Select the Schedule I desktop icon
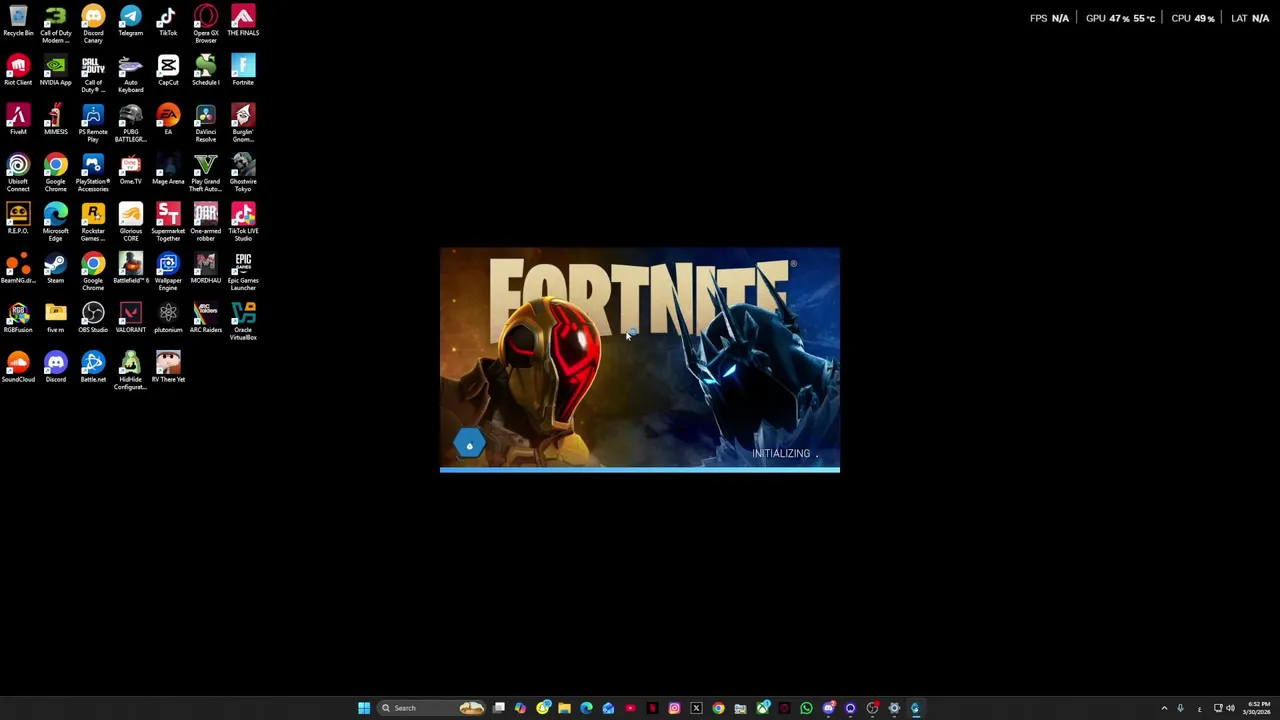 click(x=206, y=71)
